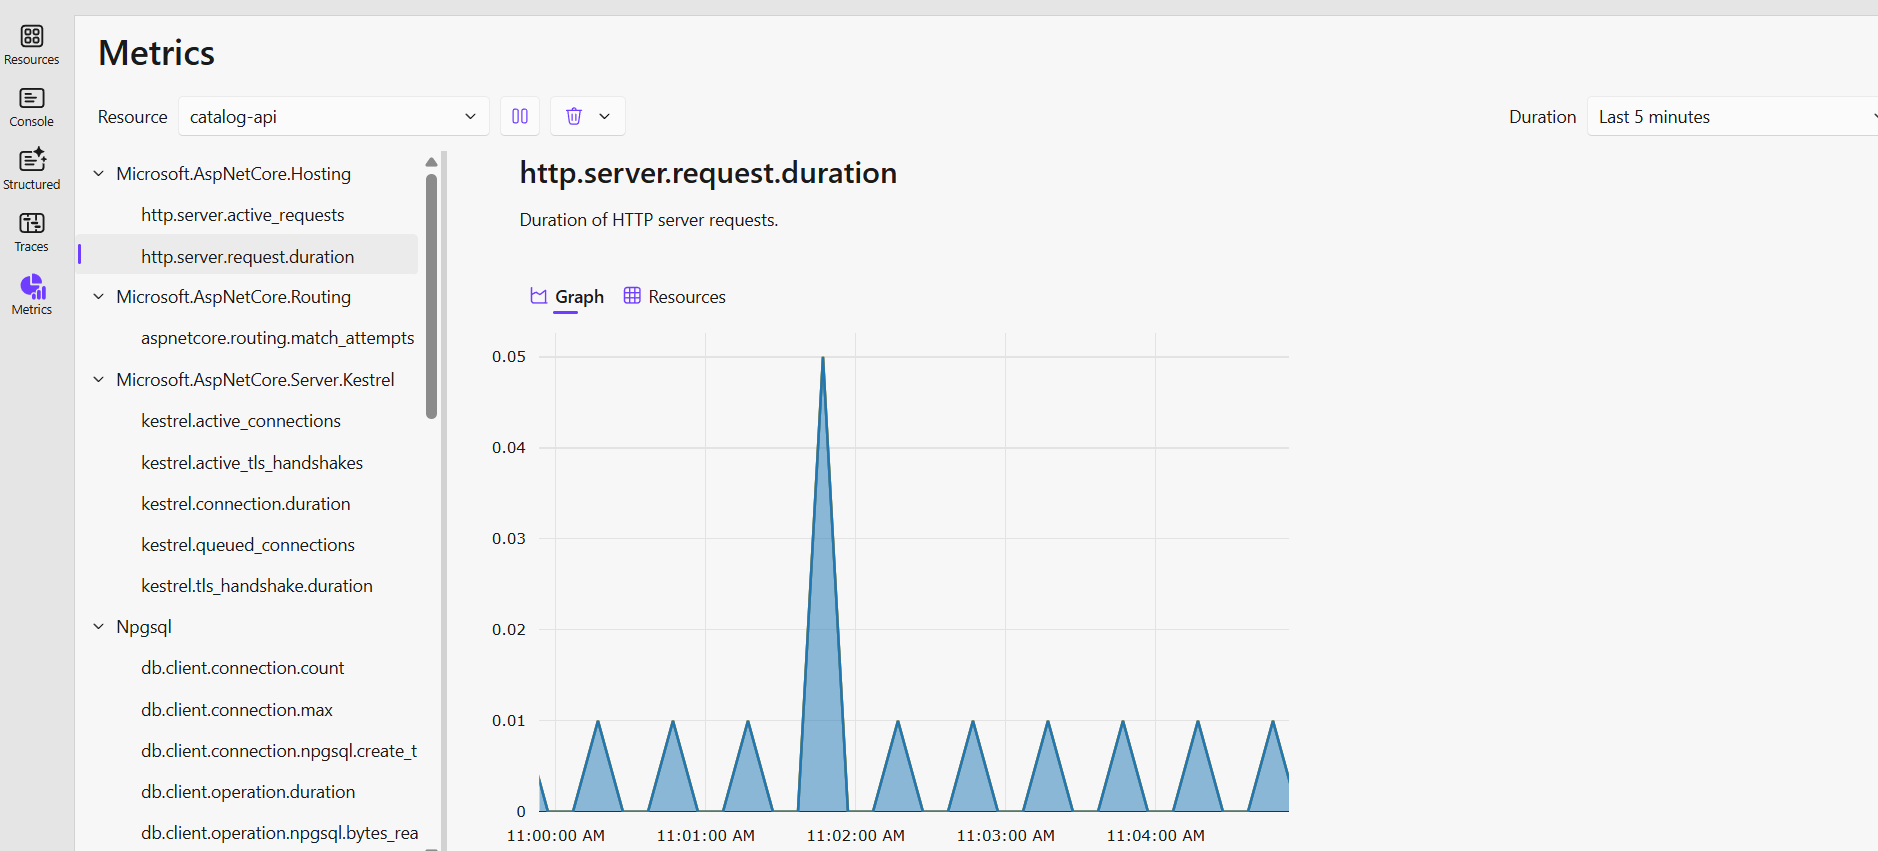Select http.server.active_requests metric
Image resolution: width=1878 pixels, height=851 pixels.
[x=242, y=215]
